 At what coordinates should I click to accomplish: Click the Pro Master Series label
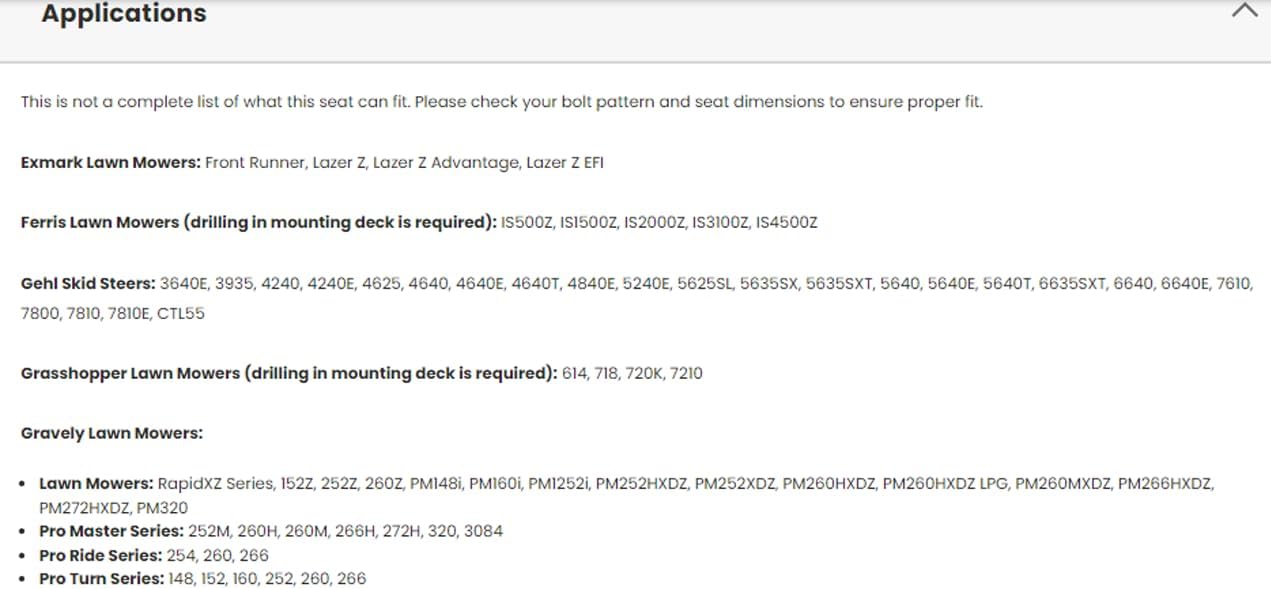(111, 531)
